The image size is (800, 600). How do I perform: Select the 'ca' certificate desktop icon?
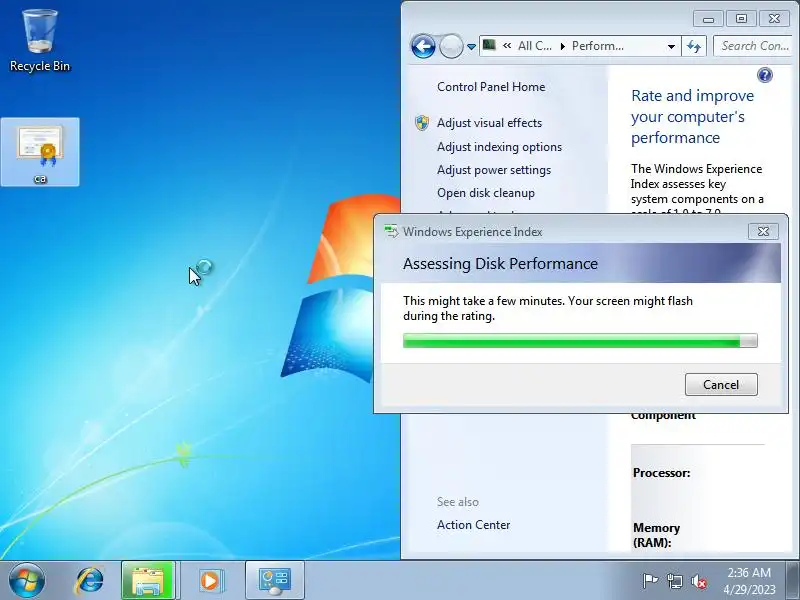click(40, 152)
